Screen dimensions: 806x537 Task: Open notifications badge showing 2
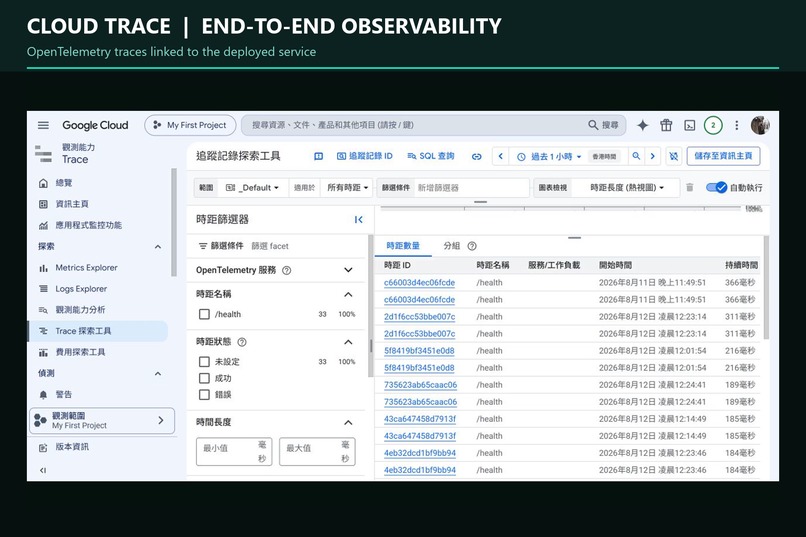[713, 125]
